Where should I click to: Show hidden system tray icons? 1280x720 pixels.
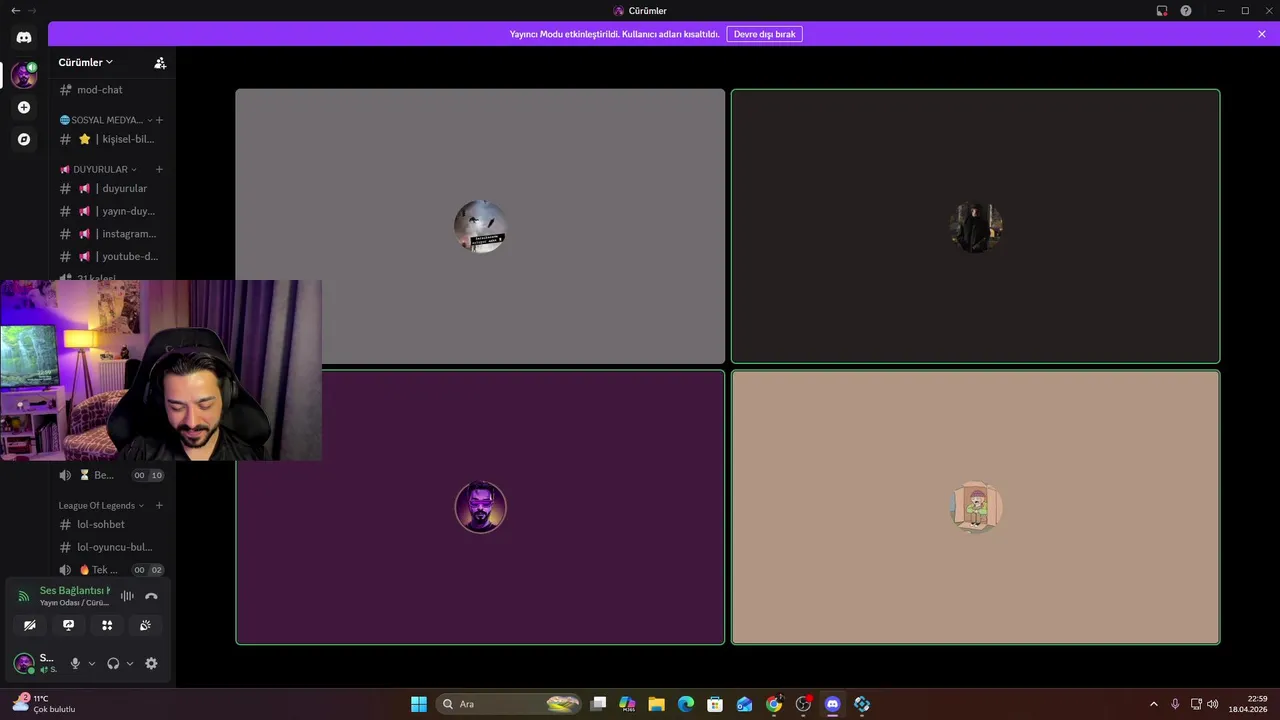coord(1153,704)
